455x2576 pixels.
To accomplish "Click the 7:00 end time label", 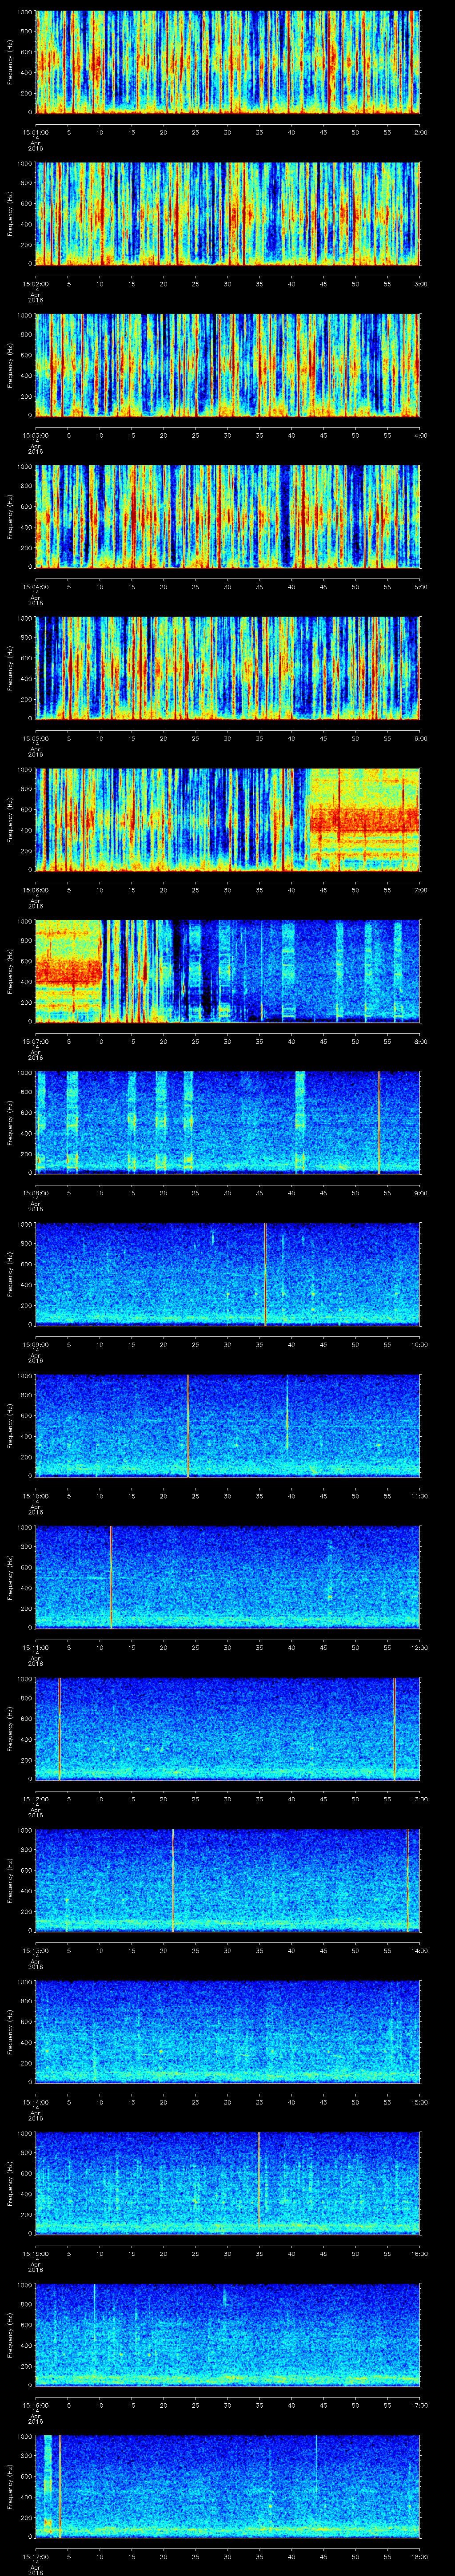I will click(420, 890).
